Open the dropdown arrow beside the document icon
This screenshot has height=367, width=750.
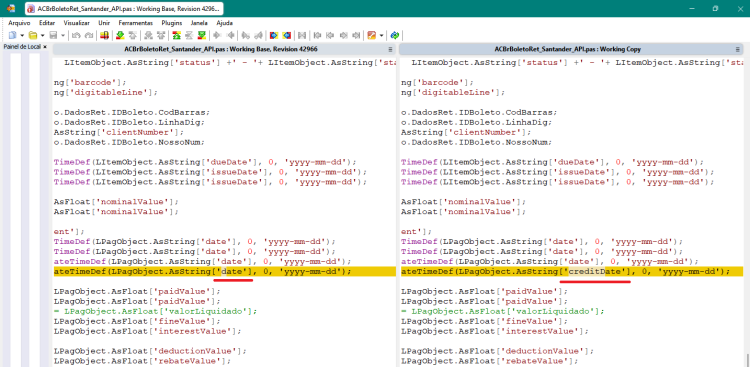tap(22, 35)
